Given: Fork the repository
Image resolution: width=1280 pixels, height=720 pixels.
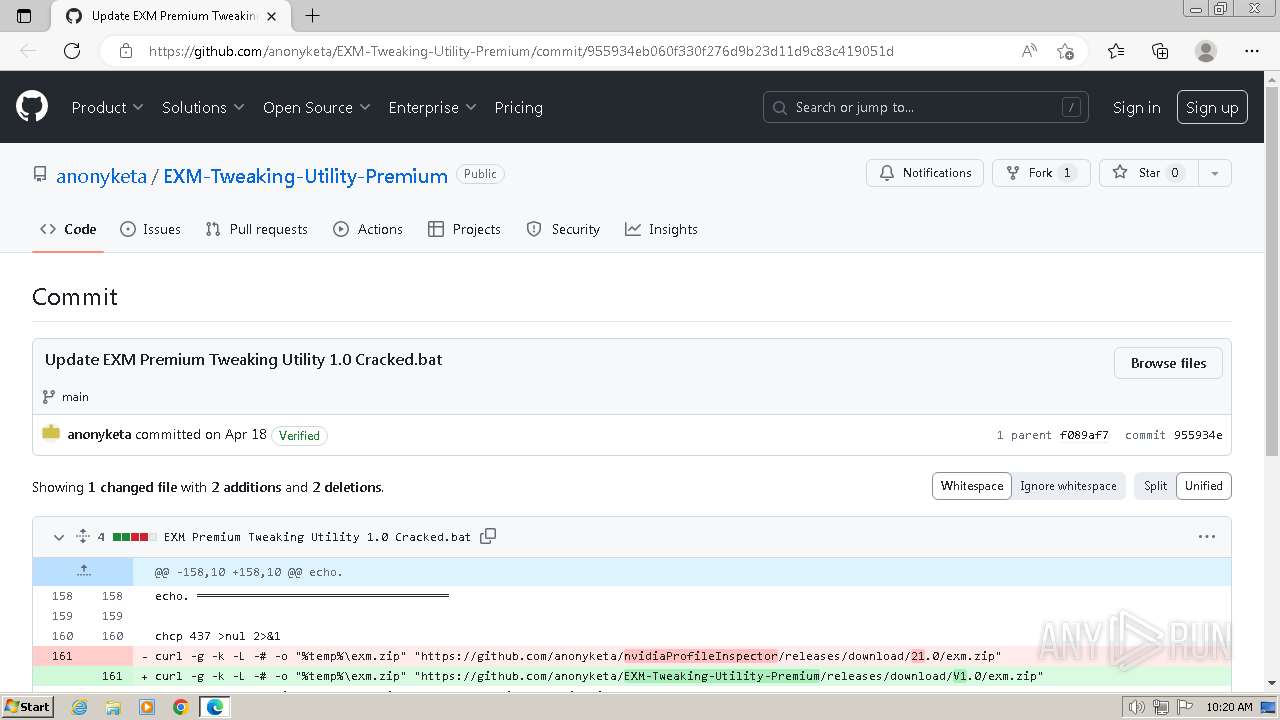Looking at the screenshot, I should coord(1041,173).
